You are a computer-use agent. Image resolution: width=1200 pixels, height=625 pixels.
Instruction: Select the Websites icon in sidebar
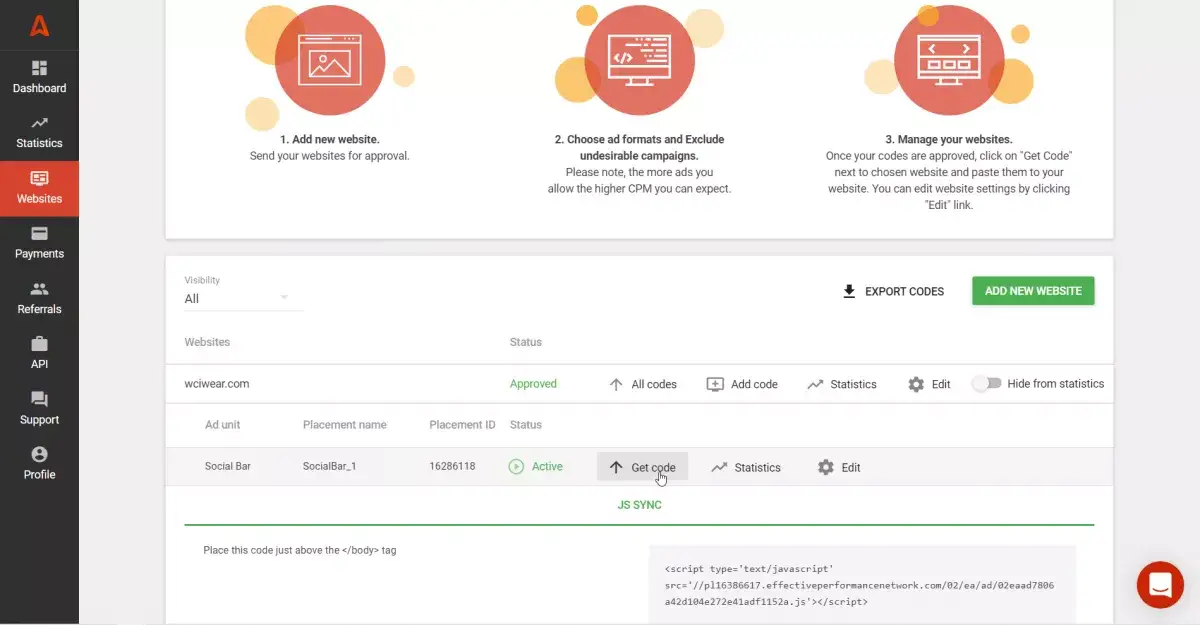point(39,179)
